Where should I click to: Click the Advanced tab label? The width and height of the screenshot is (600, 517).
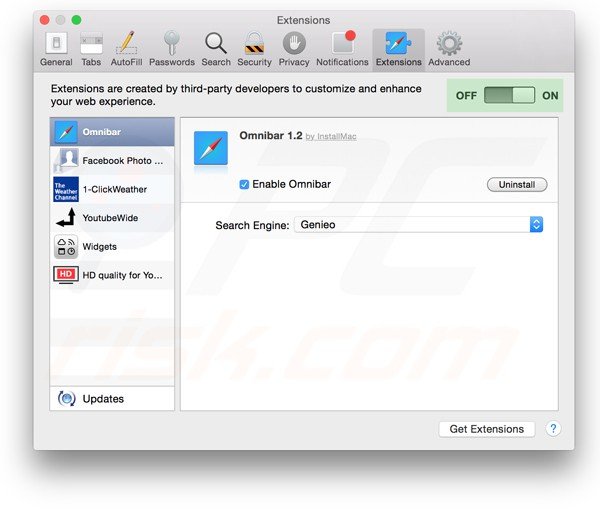(449, 62)
